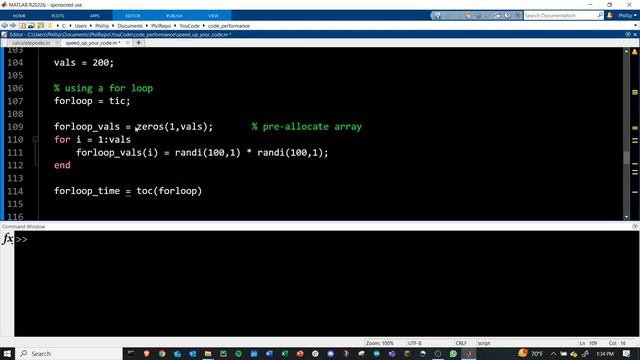
Task: Click the help icon in quick access toolbar
Action: coord(507,16)
